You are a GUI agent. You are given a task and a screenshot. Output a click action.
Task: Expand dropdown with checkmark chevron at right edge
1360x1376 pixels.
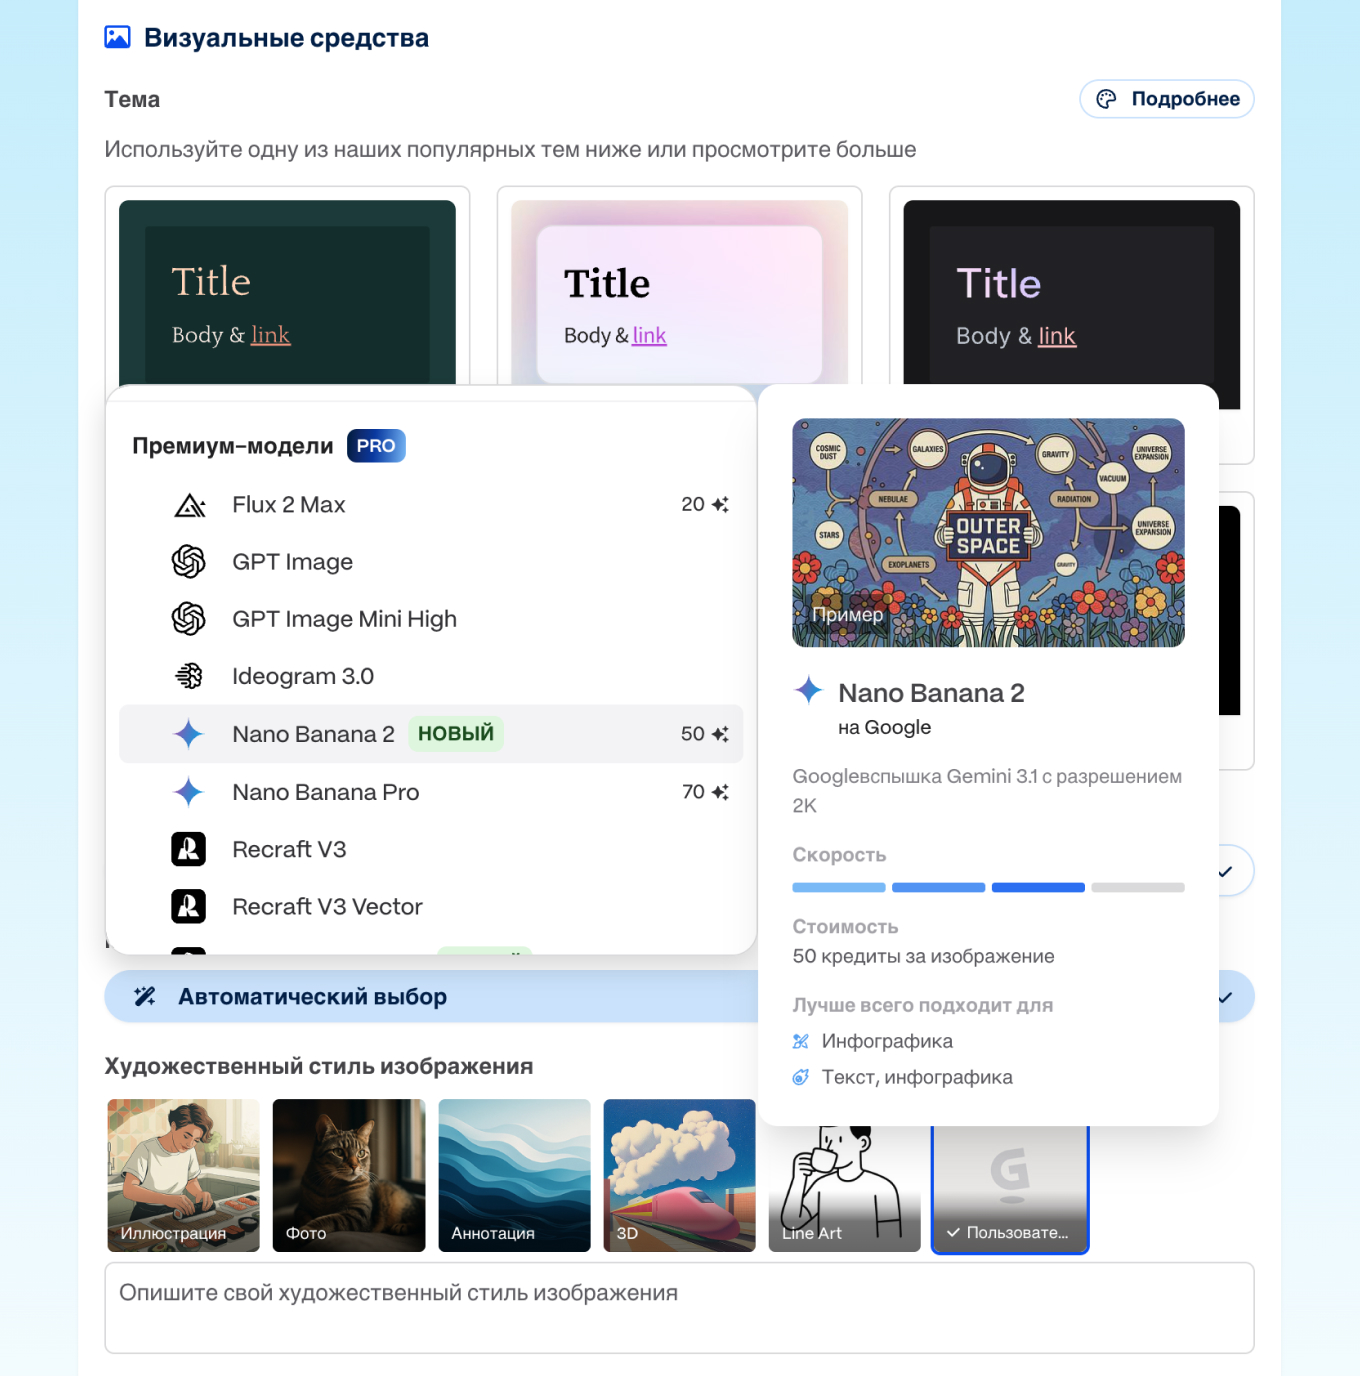(1226, 872)
